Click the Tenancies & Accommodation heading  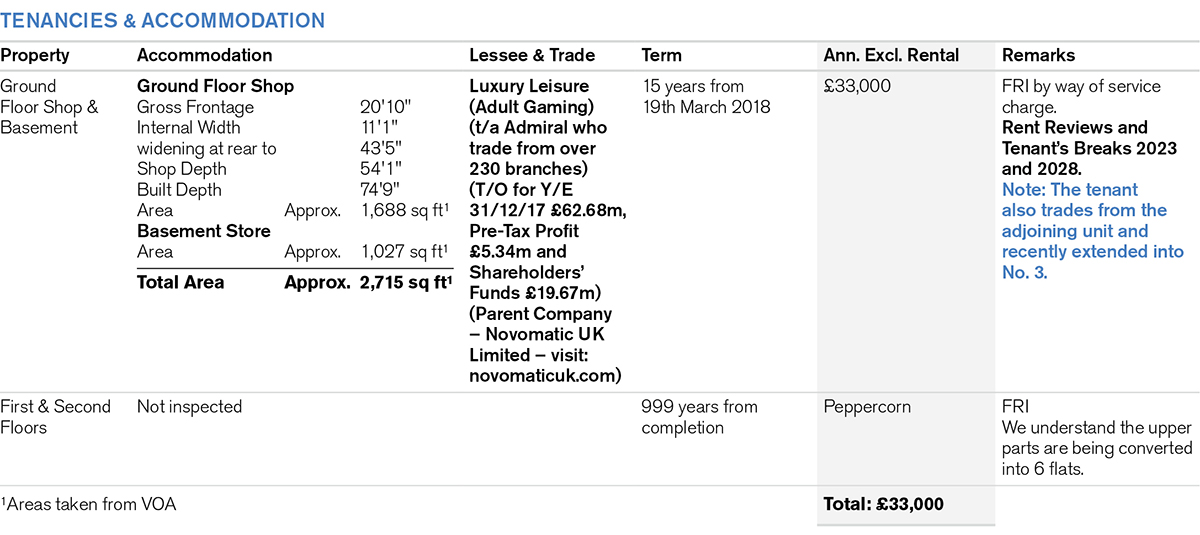click(162, 21)
